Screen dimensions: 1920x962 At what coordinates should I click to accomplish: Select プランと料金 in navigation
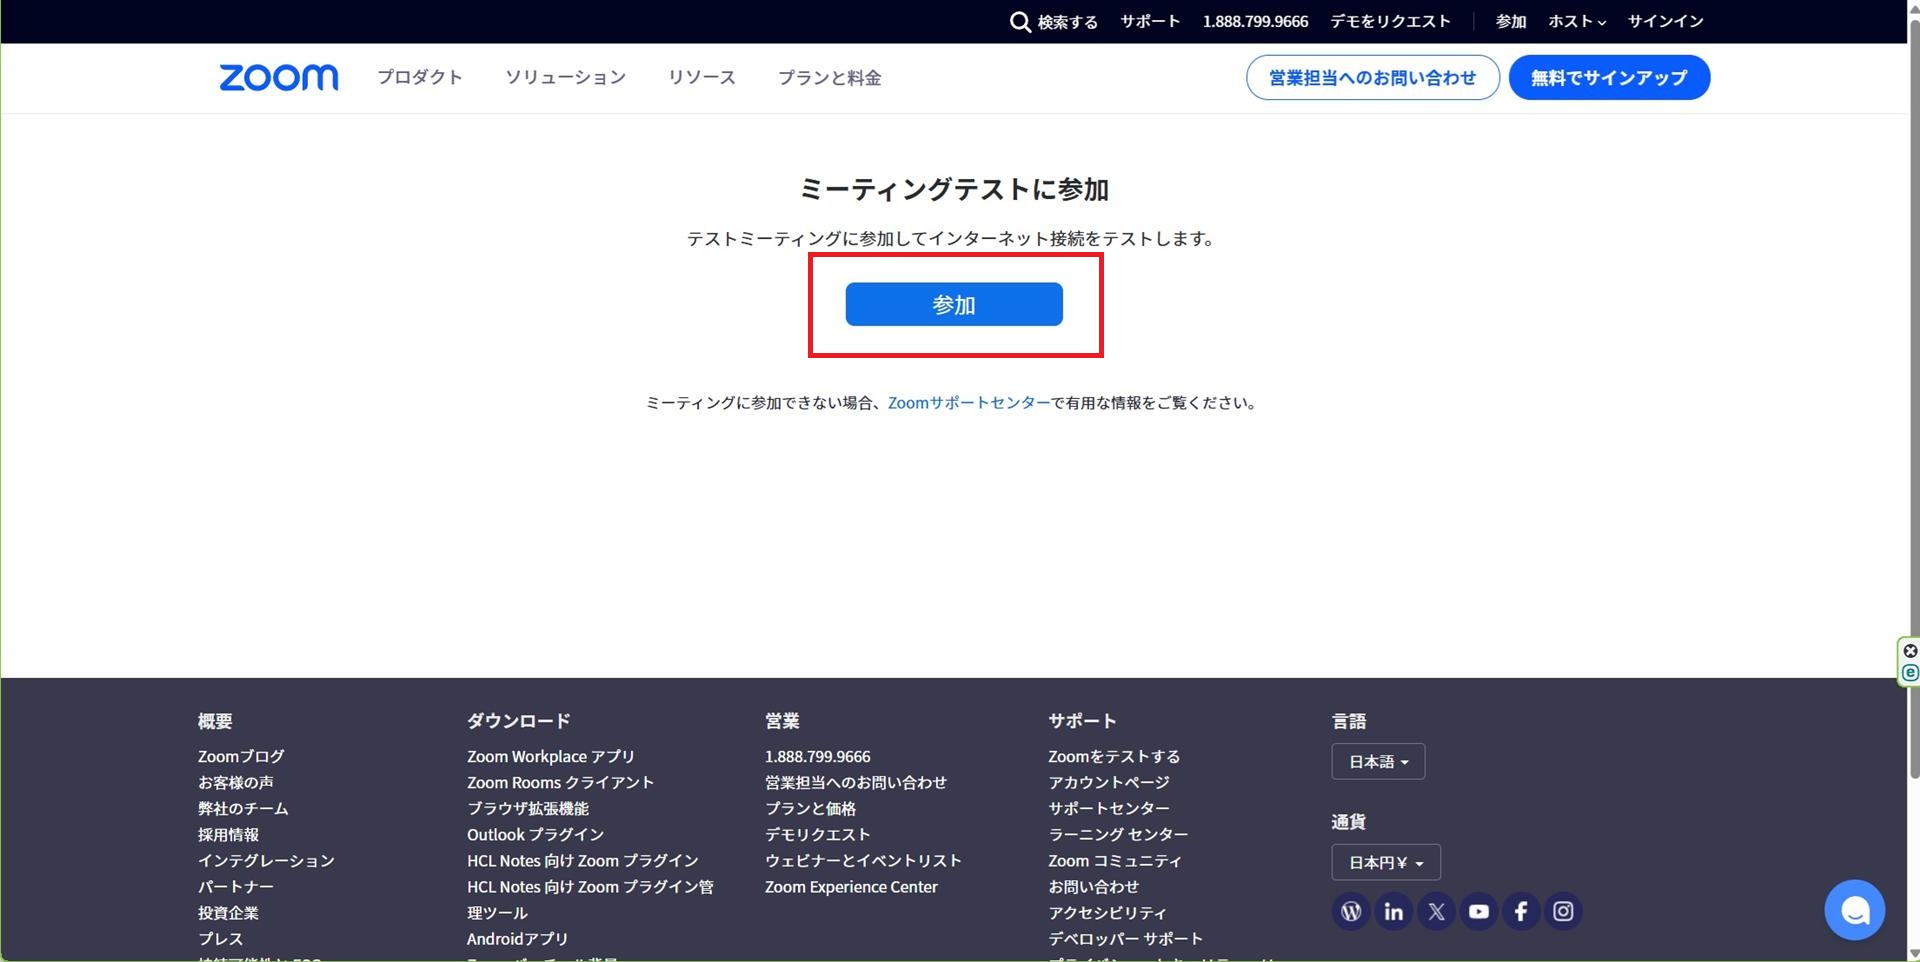click(829, 78)
